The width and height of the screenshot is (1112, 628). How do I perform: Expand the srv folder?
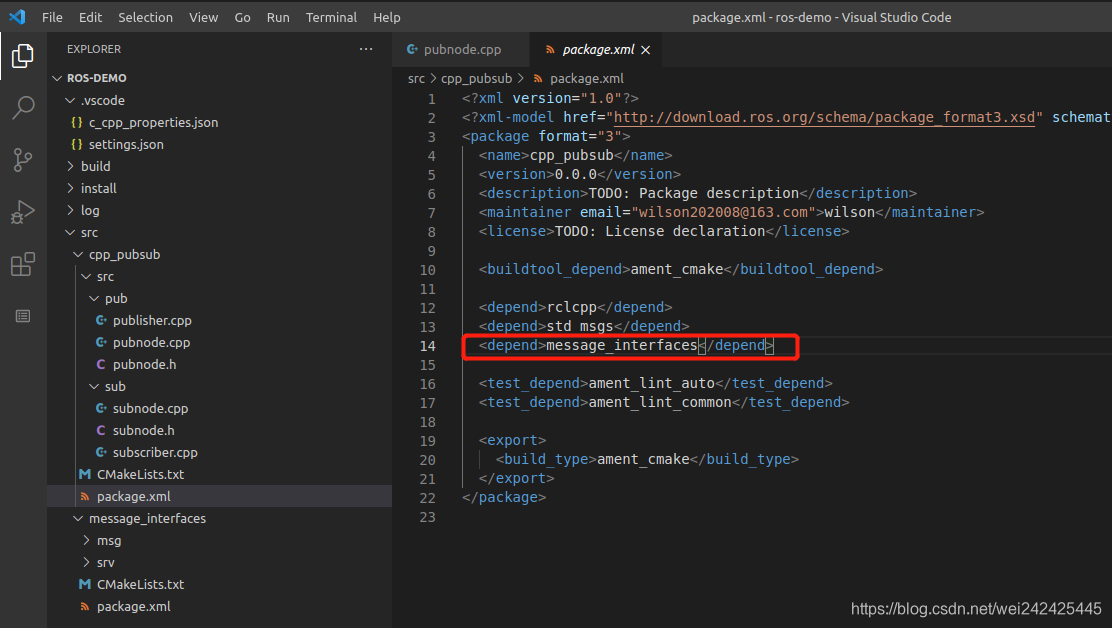click(86, 562)
